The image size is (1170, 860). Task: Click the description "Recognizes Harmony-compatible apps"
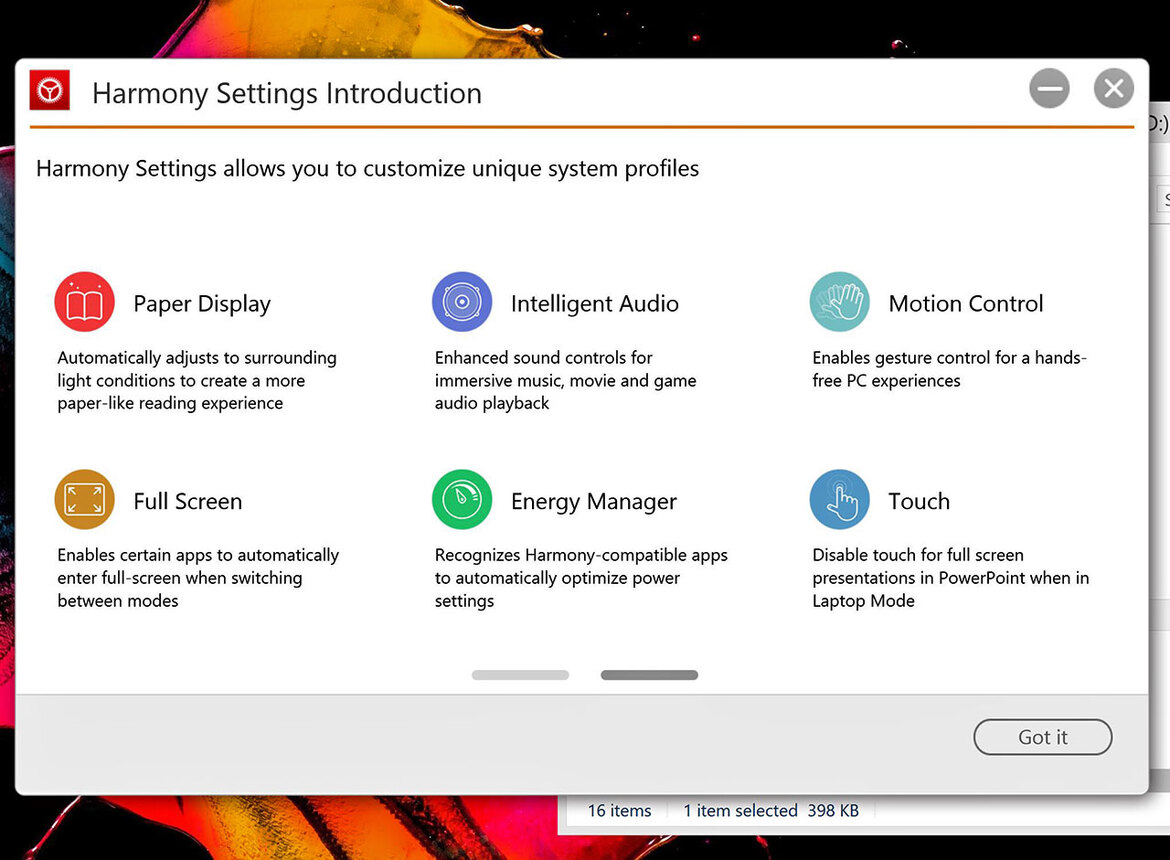click(x=581, y=578)
